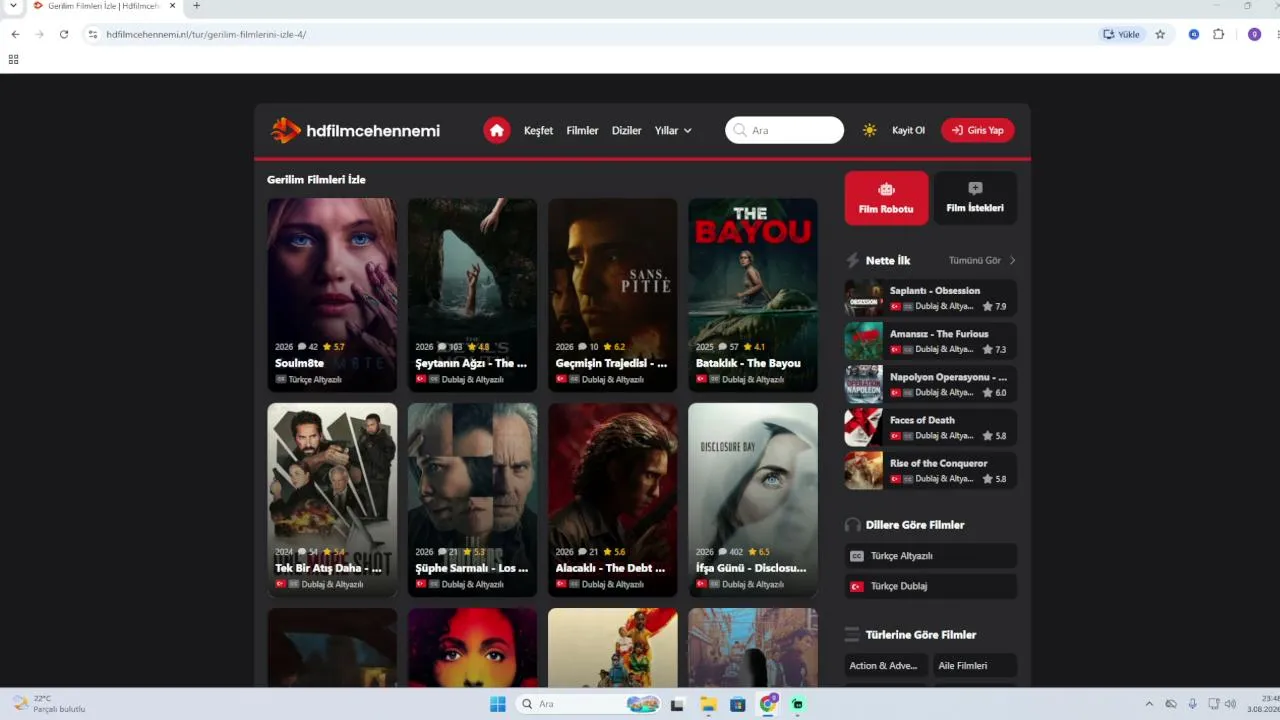Open the weather widget showing 22°C
Image resolution: width=1280 pixels, height=720 pixels.
coord(49,704)
